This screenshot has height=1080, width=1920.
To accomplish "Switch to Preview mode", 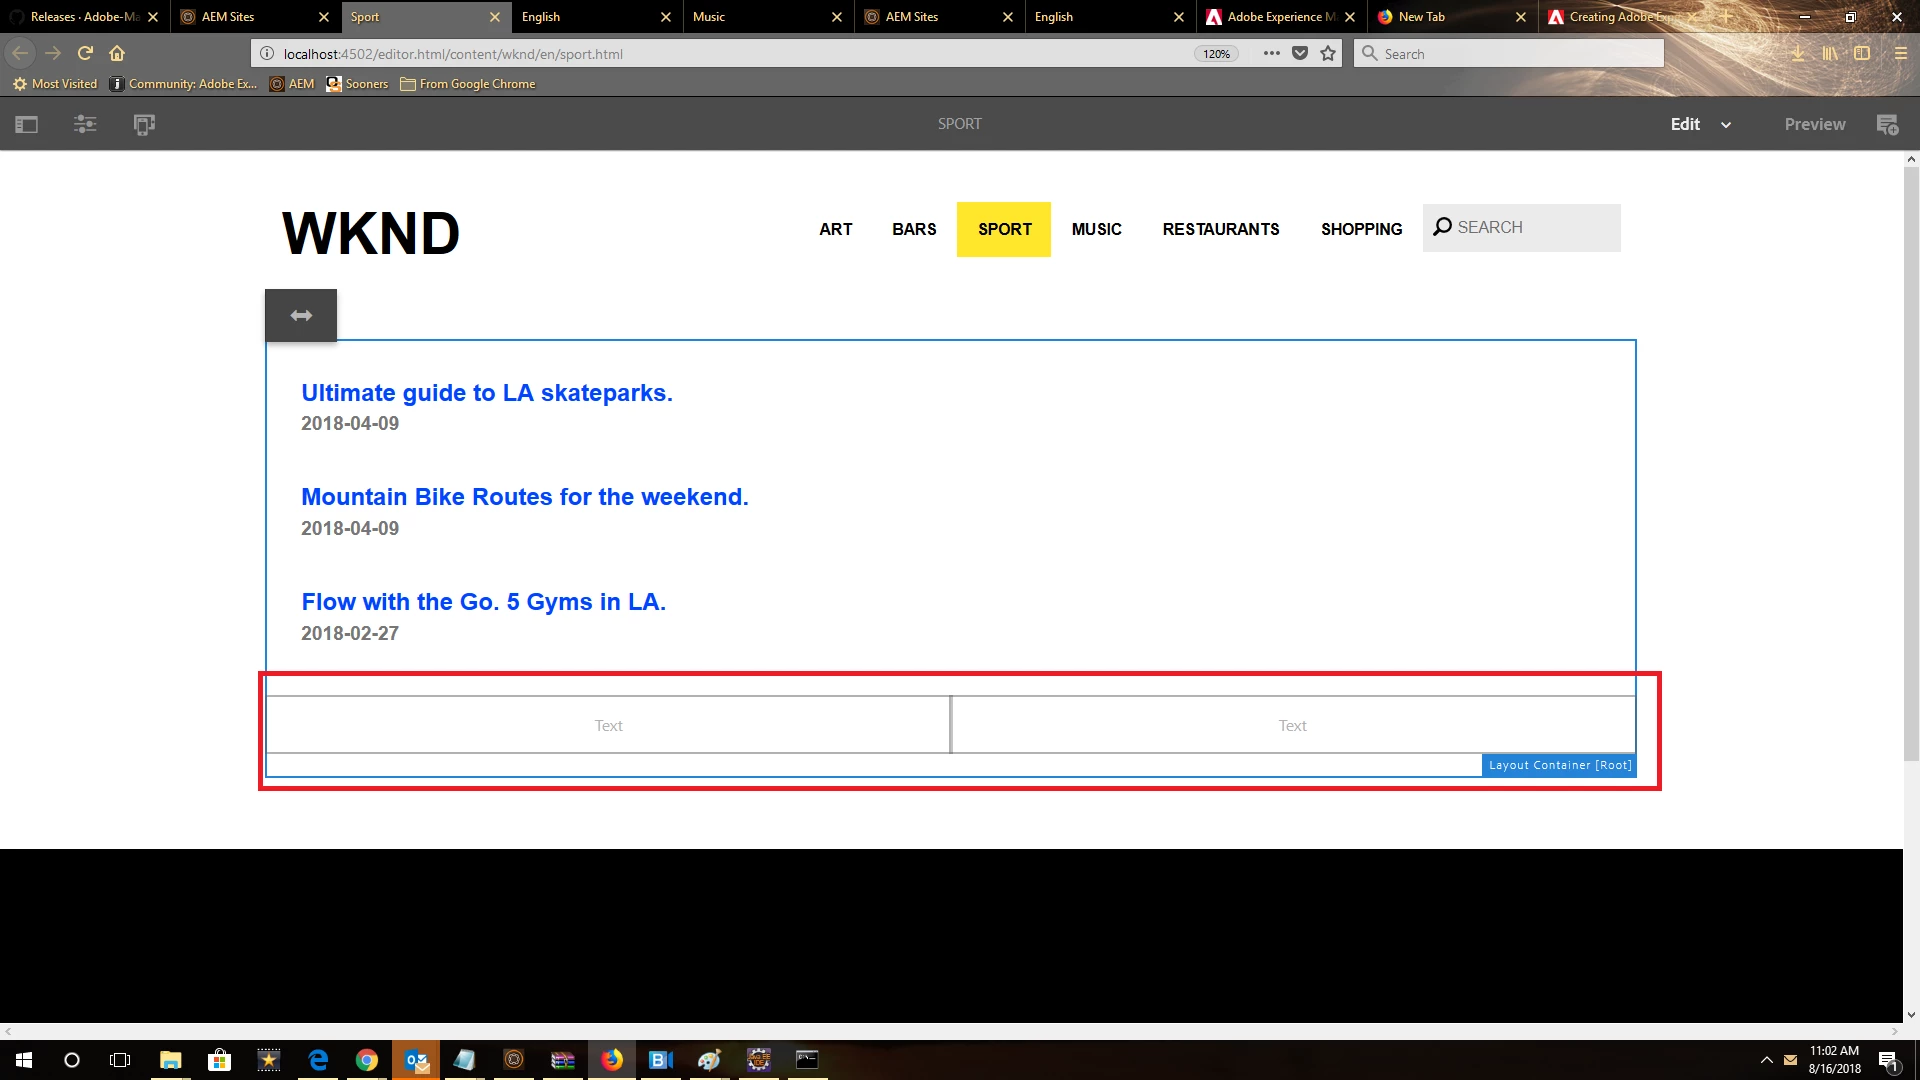I will tap(1814, 125).
